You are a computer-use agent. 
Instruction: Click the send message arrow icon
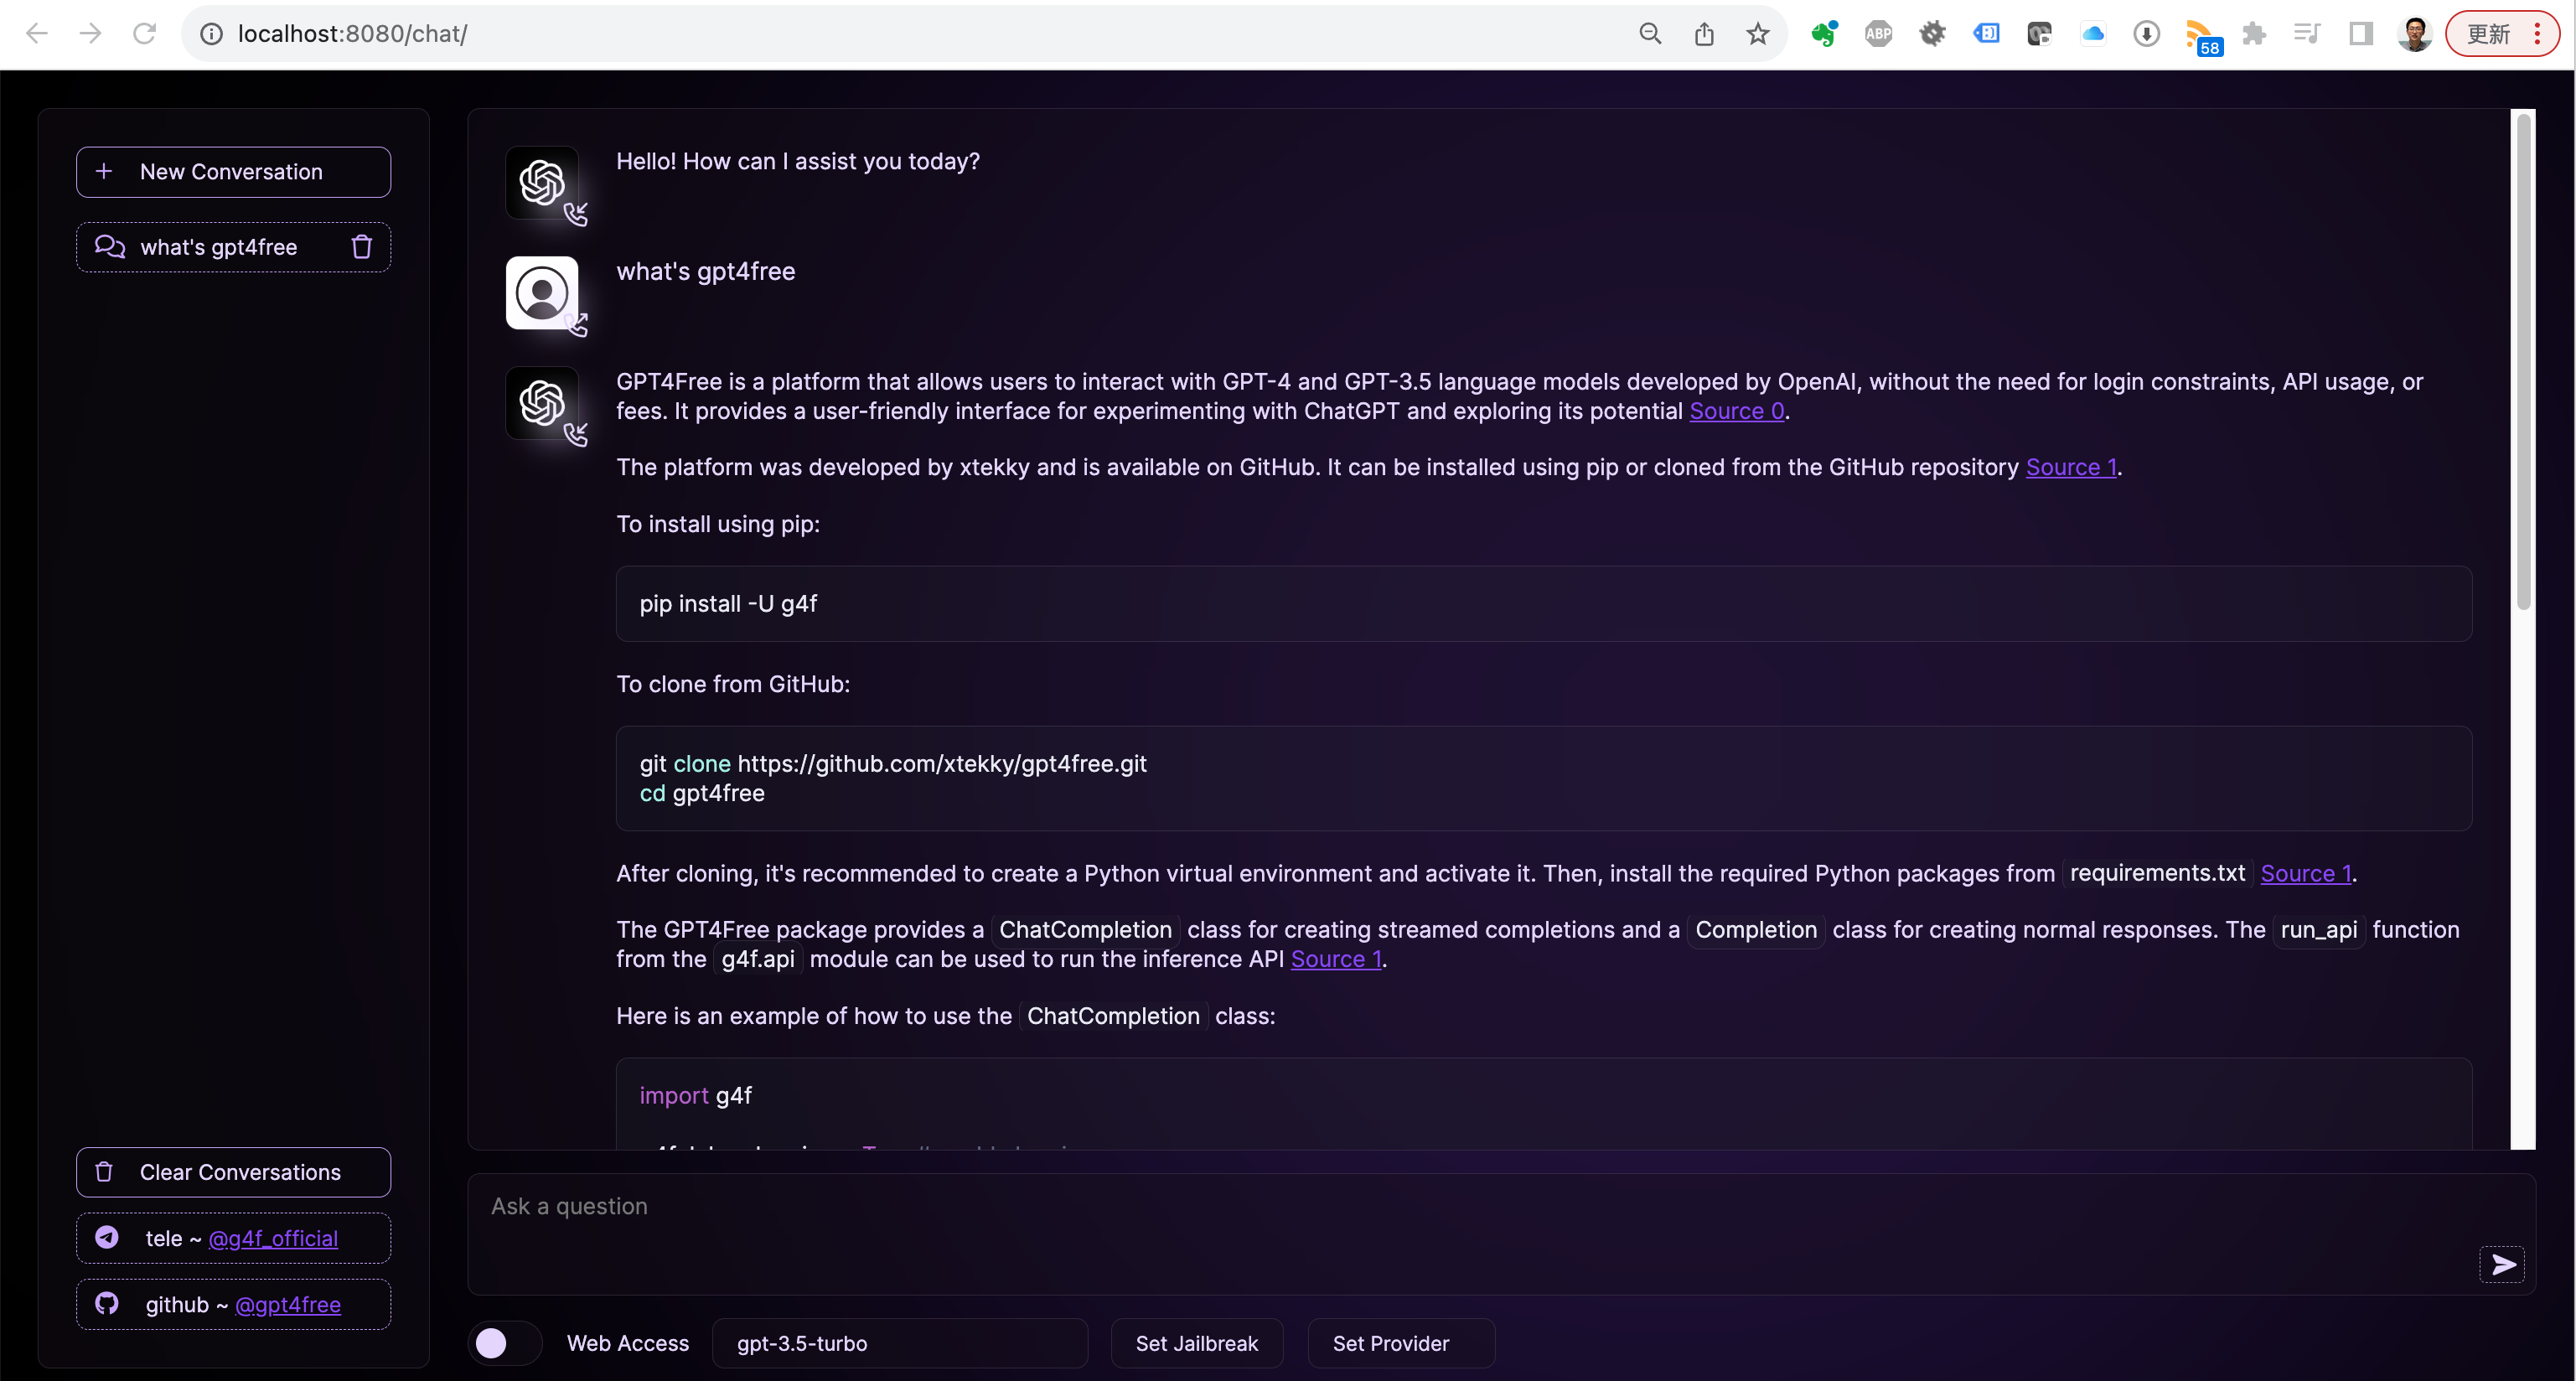2502,1265
